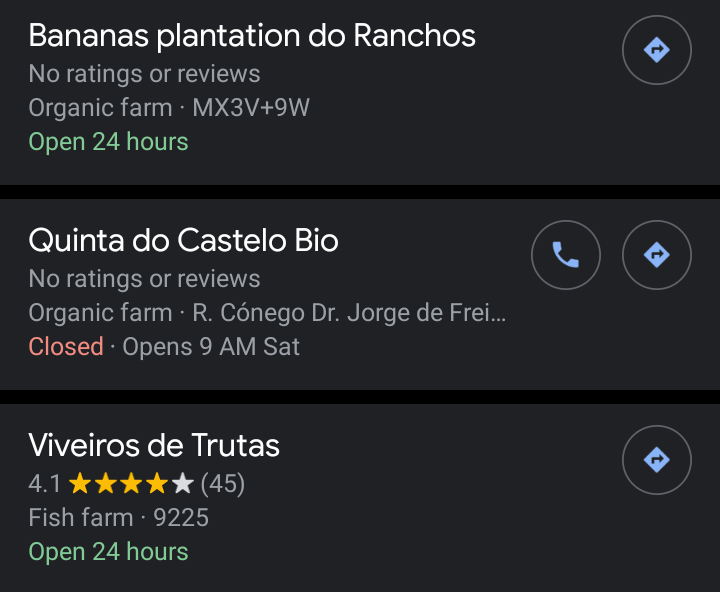Tap the 4.1 rating number
The width and height of the screenshot is (720, 592).
45,485
